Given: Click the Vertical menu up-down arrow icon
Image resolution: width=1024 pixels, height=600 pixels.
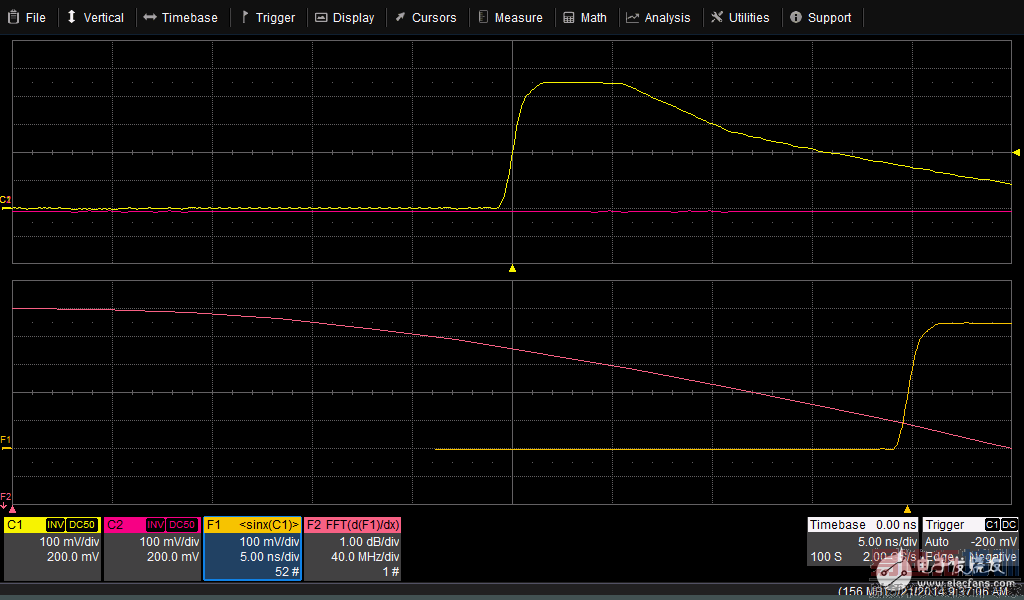Looking at the screenshot, I should click(72, 17).
